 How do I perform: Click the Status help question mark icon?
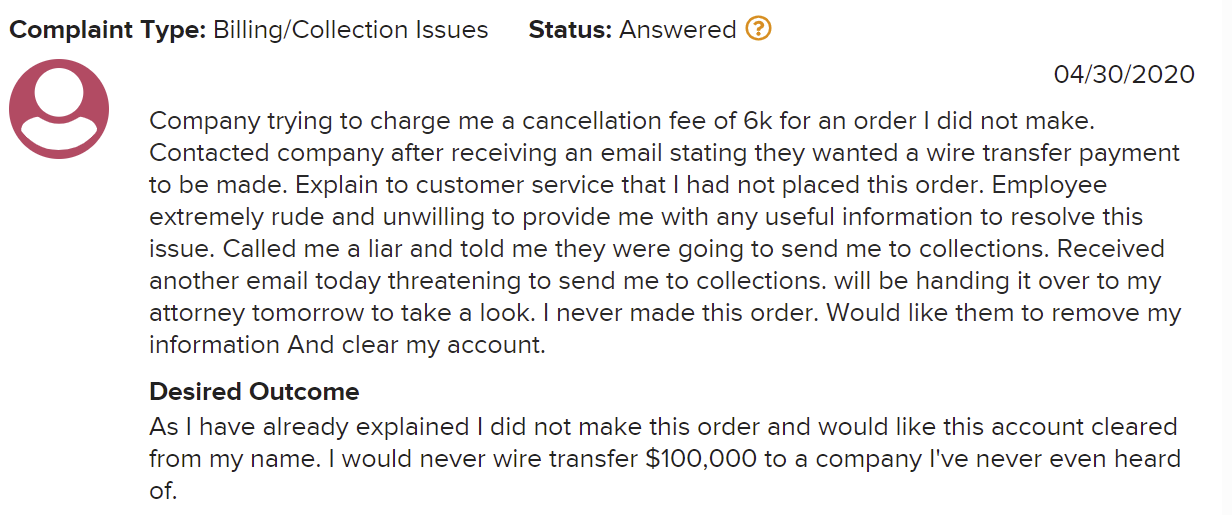(759, 30)
